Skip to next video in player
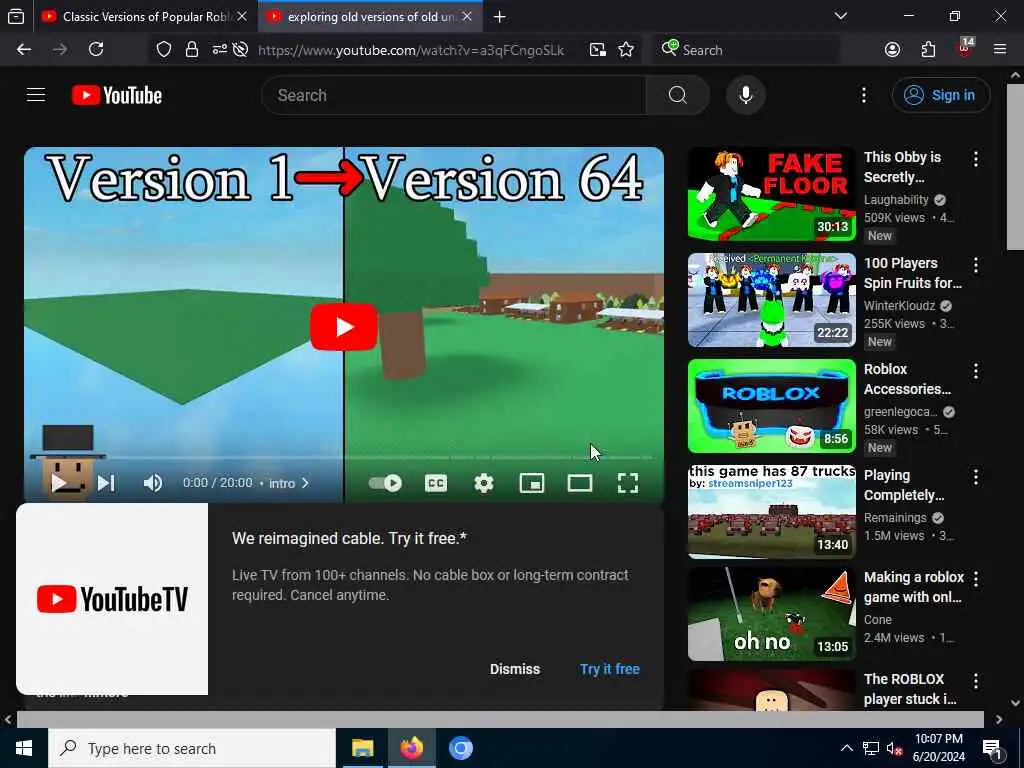This screenshot has height=768, width=1024. click(x=106, y=483)
